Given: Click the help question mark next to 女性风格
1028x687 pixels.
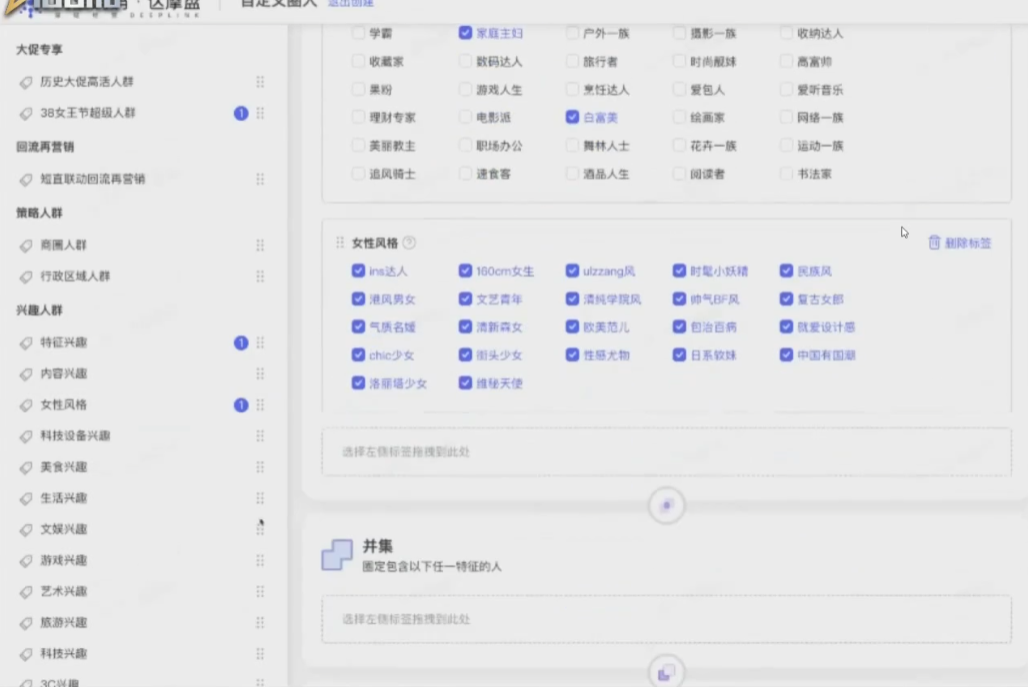Looking at the screenshot, I should coord(409,243).
